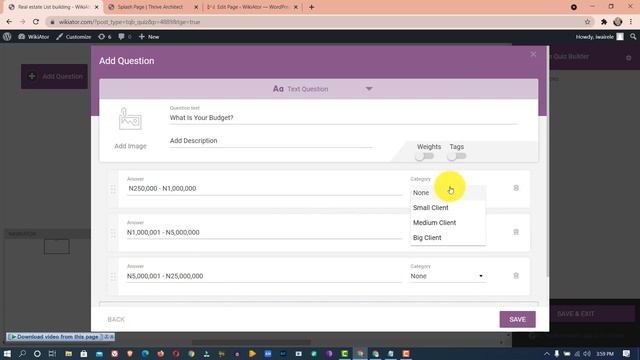The height and width of the screenshot is (360, 640).
Task: Click the SAVE button
Action: click(517, 319)
